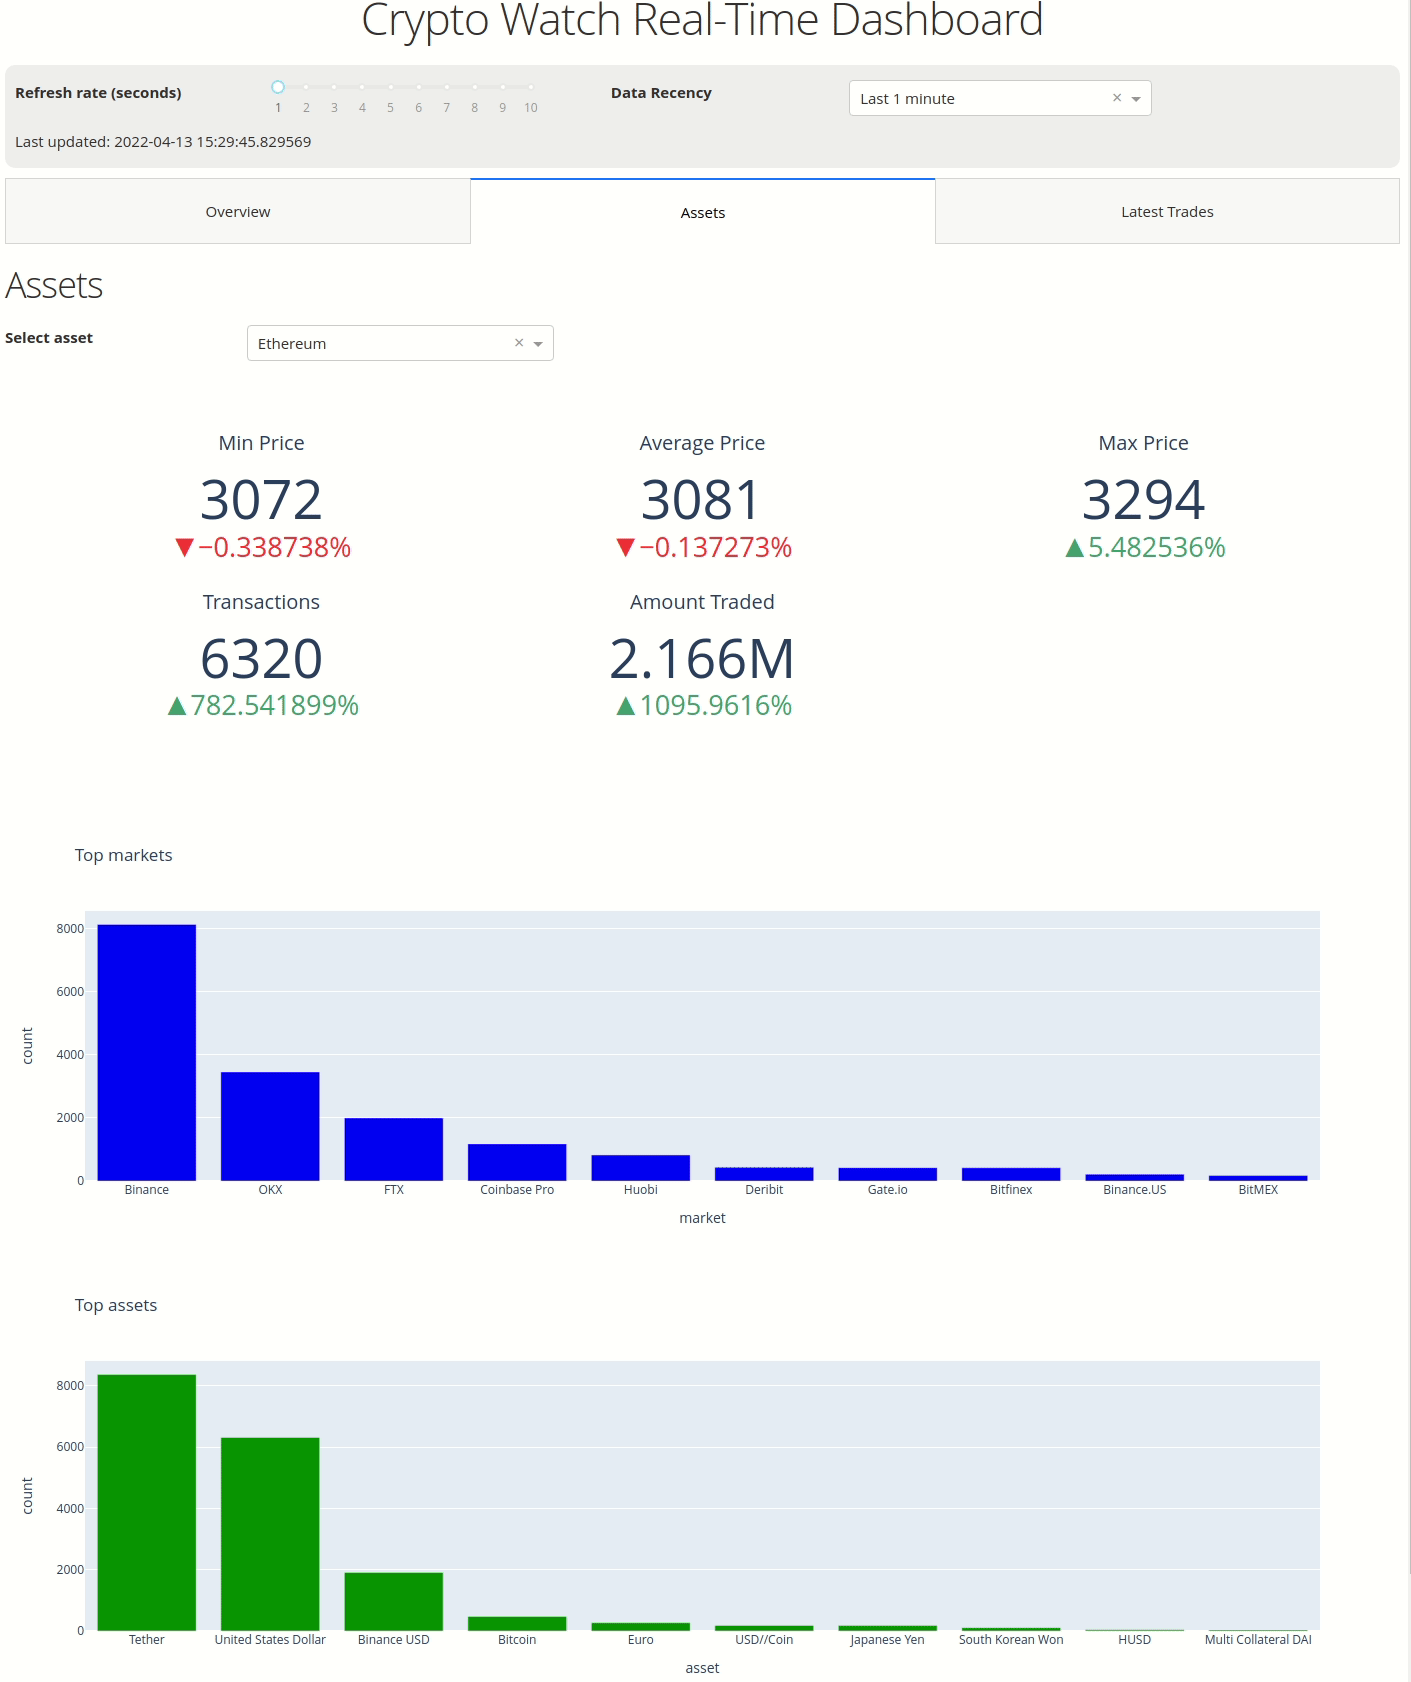
Task: Click the Binance USD bar in Top assets
Action: [394, 1601]
